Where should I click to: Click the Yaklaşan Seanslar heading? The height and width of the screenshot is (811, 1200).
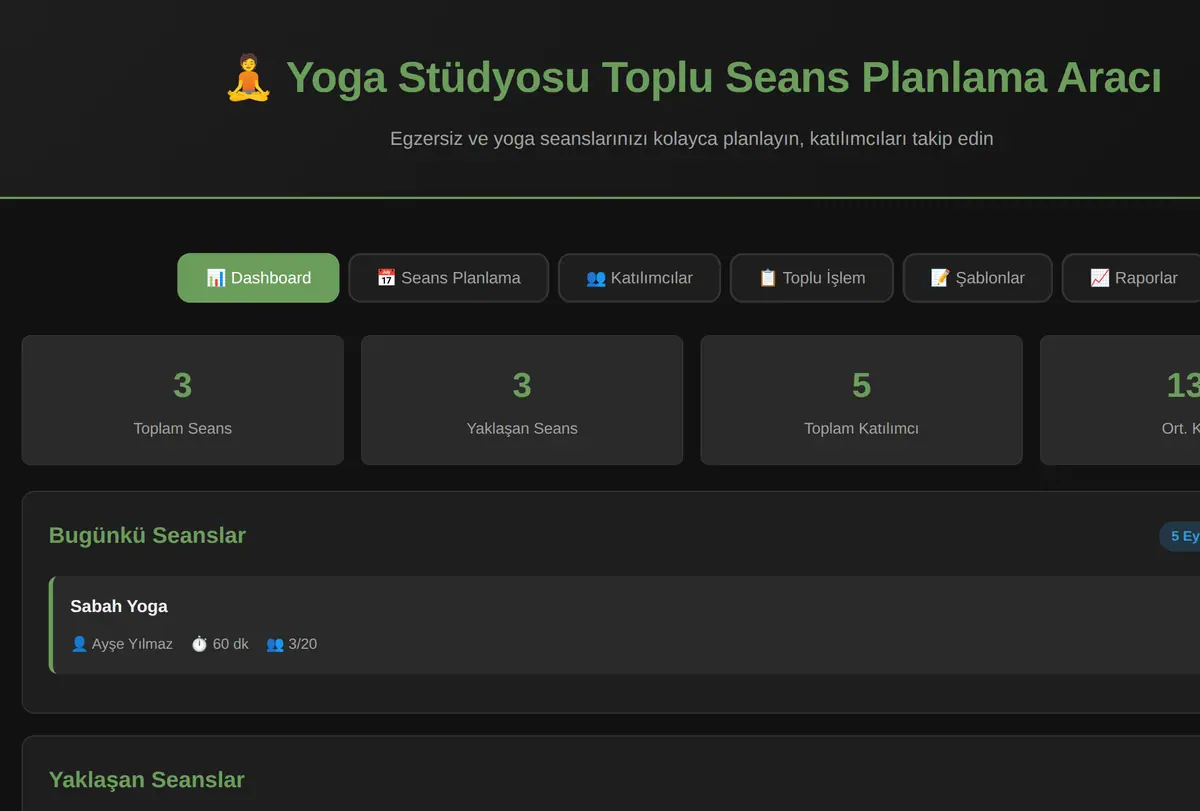click(x=146, y=779)
